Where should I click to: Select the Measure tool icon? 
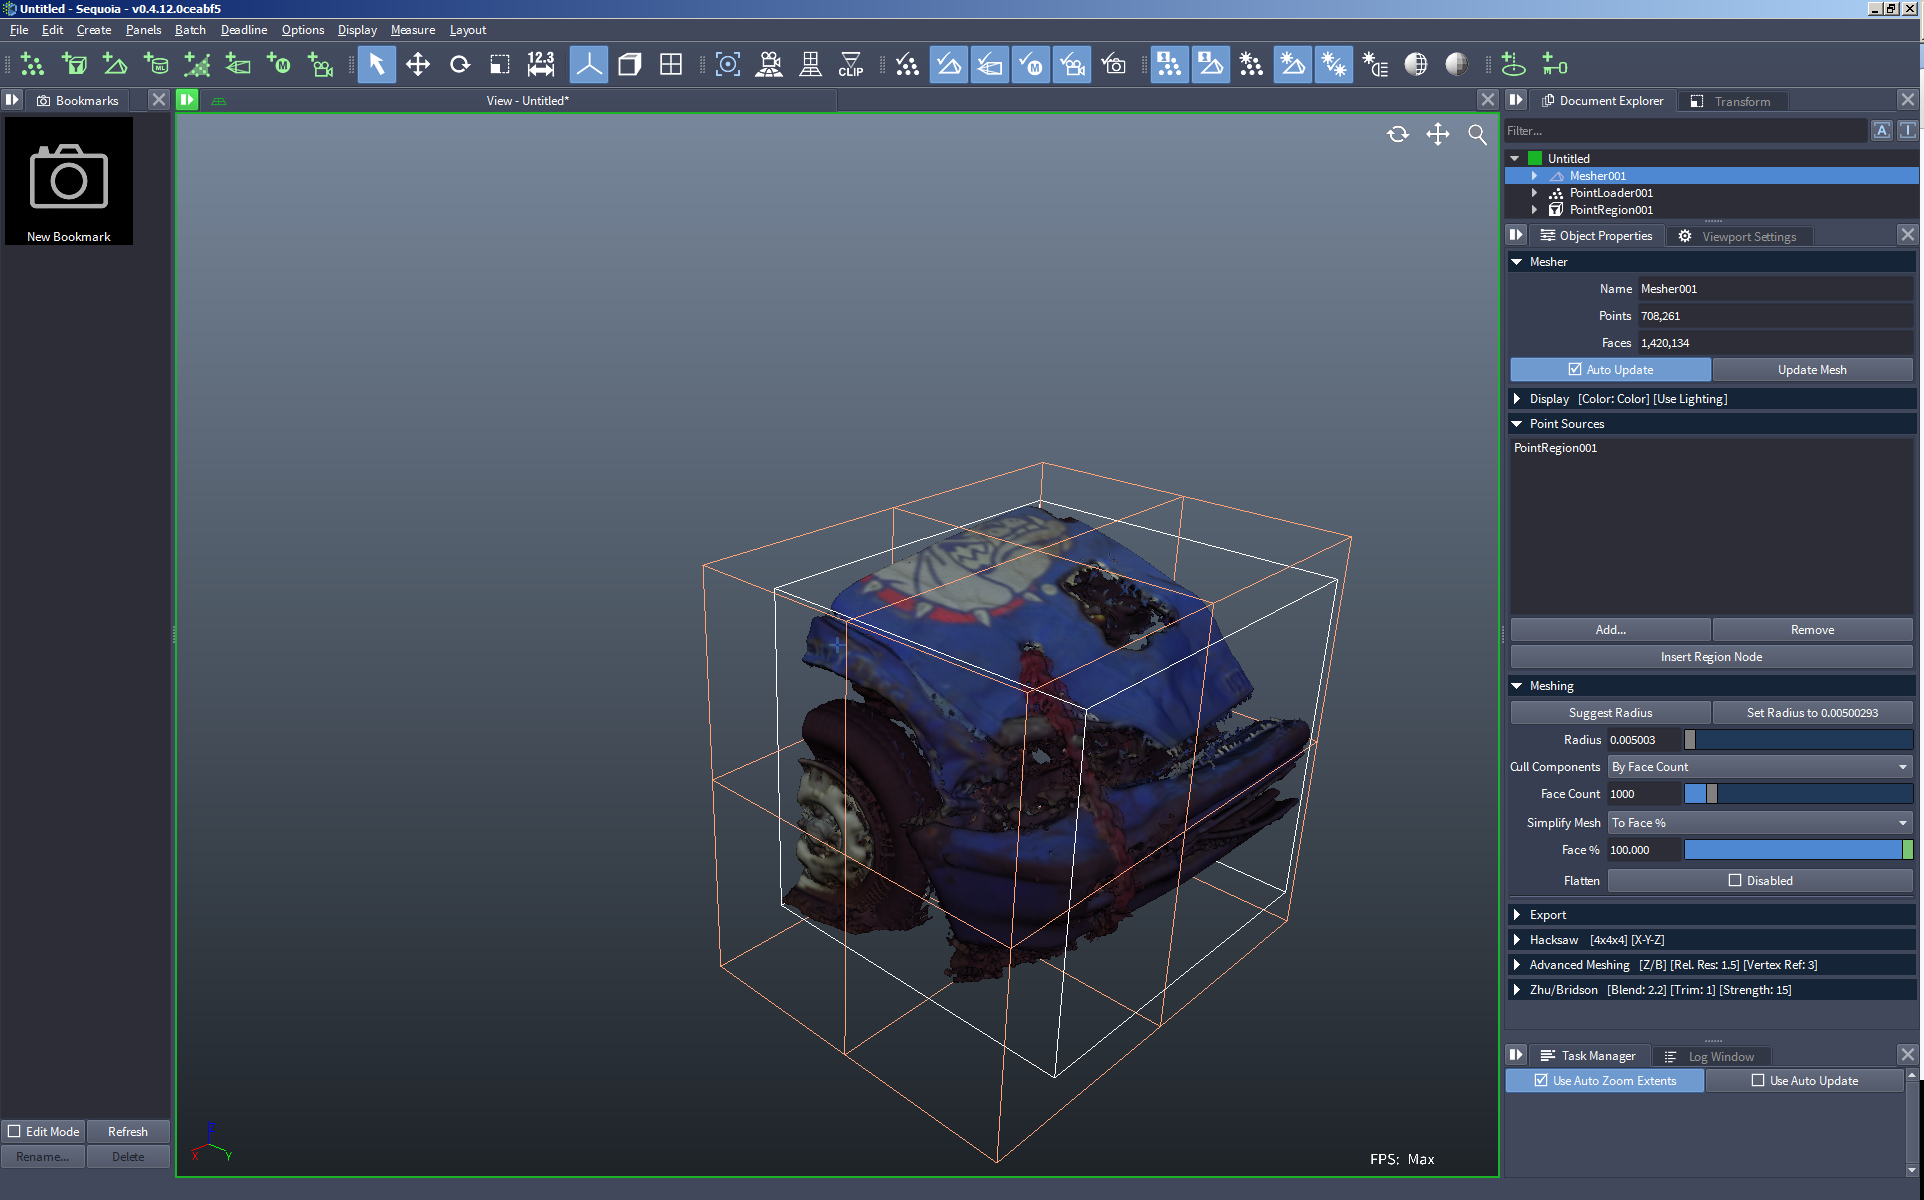point(538,65)
